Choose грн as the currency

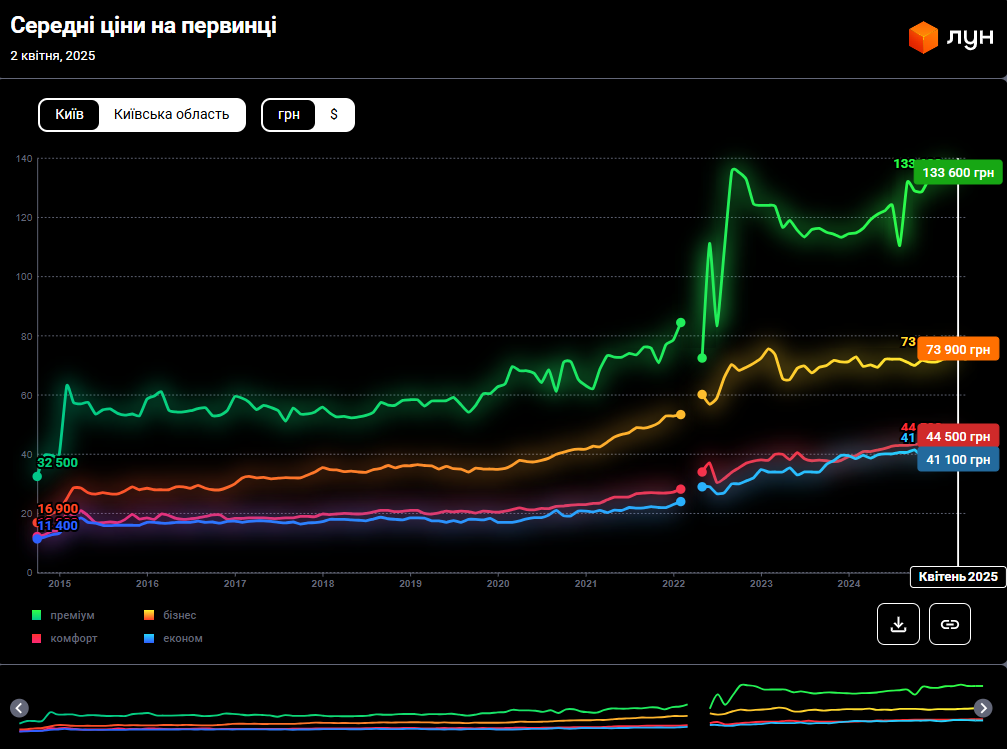[289, 114]
